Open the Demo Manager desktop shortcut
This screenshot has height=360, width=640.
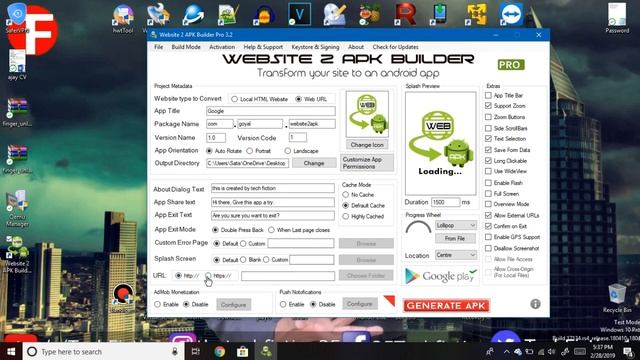pyautogui.click(x=17, y=208)
